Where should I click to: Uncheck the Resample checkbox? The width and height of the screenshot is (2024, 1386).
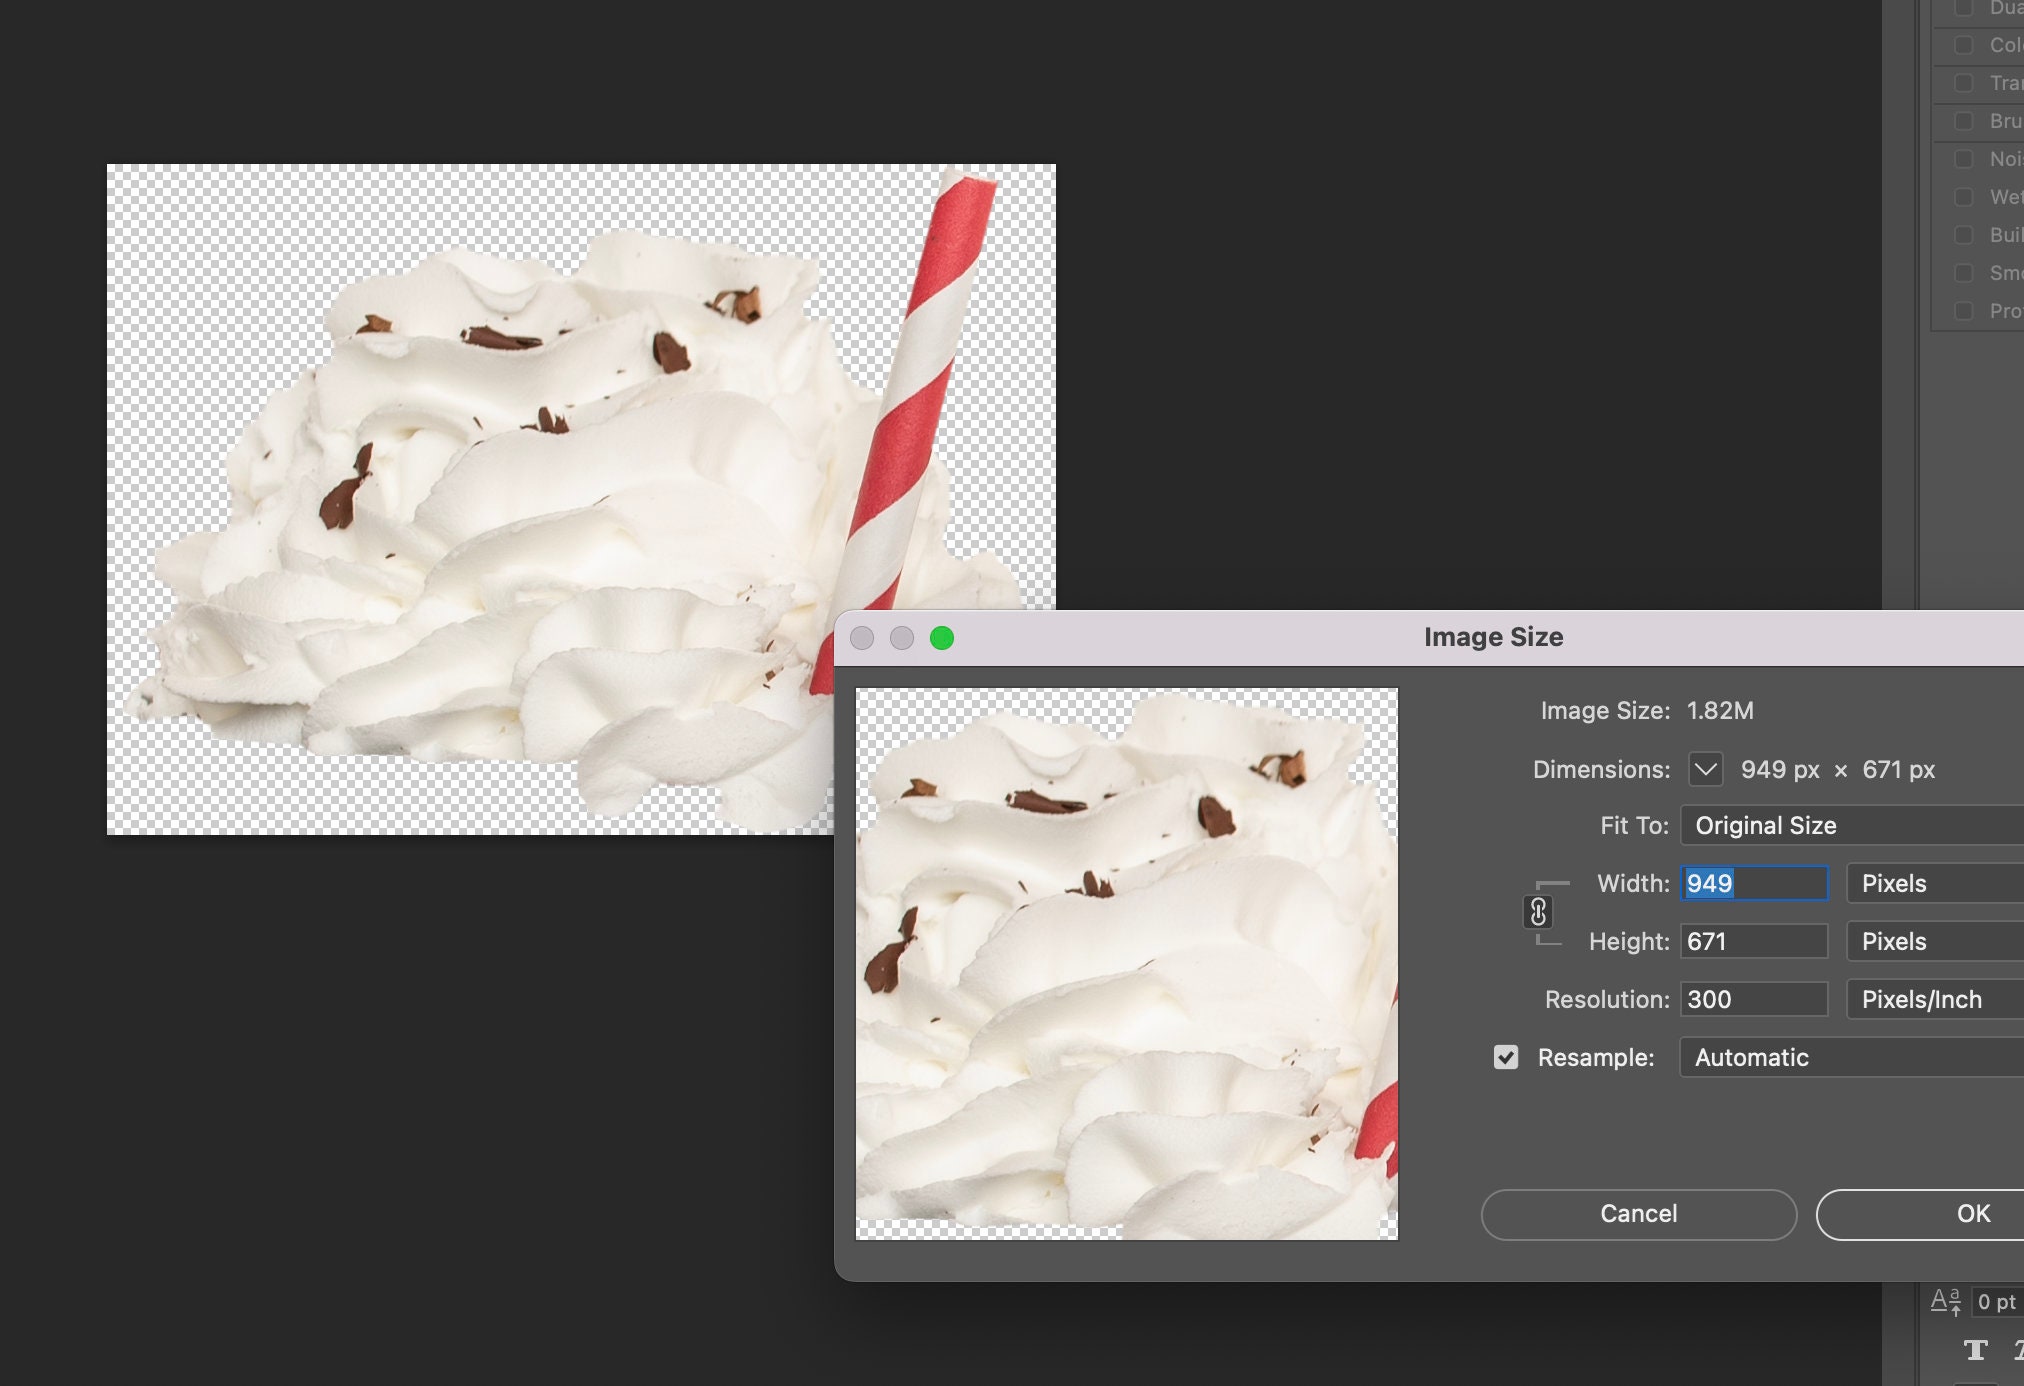point(1505,1057)
